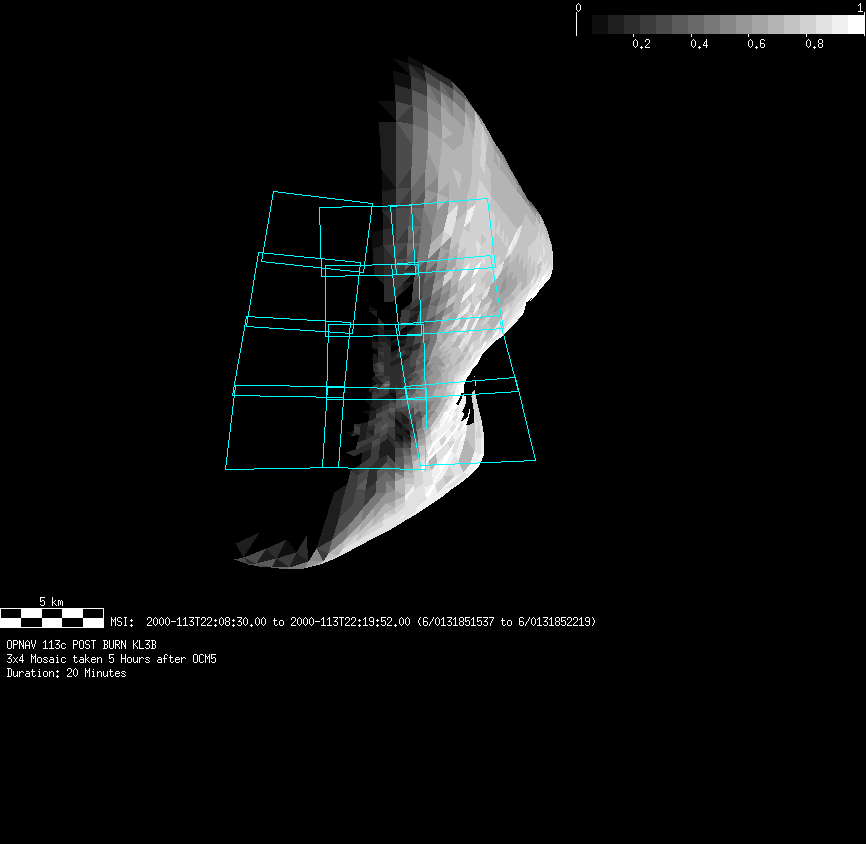
Task: Click the 0.8 label on the grayscale legend
Action: coord(815,44)
